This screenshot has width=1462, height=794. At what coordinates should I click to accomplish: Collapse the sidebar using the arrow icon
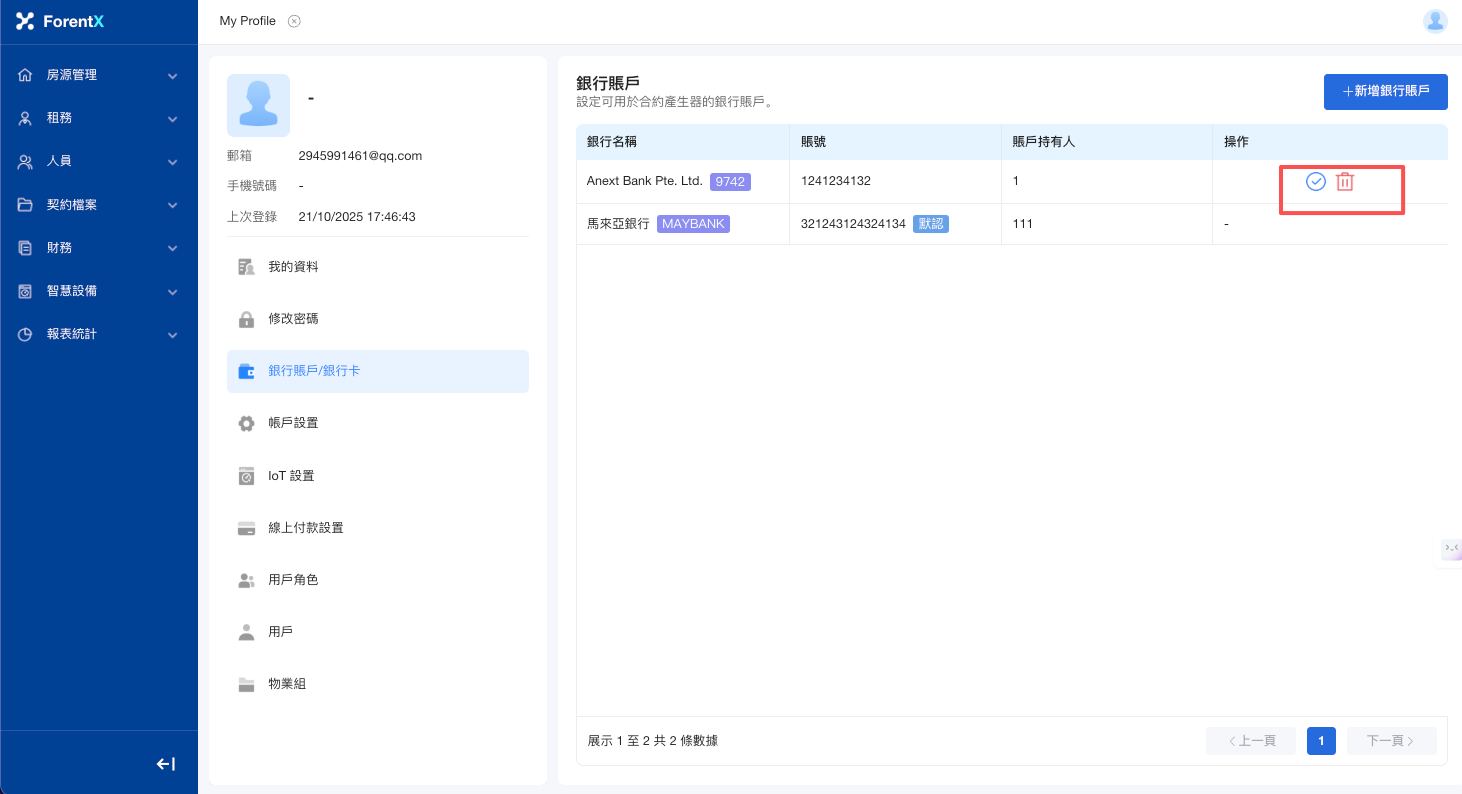[166, 764]
